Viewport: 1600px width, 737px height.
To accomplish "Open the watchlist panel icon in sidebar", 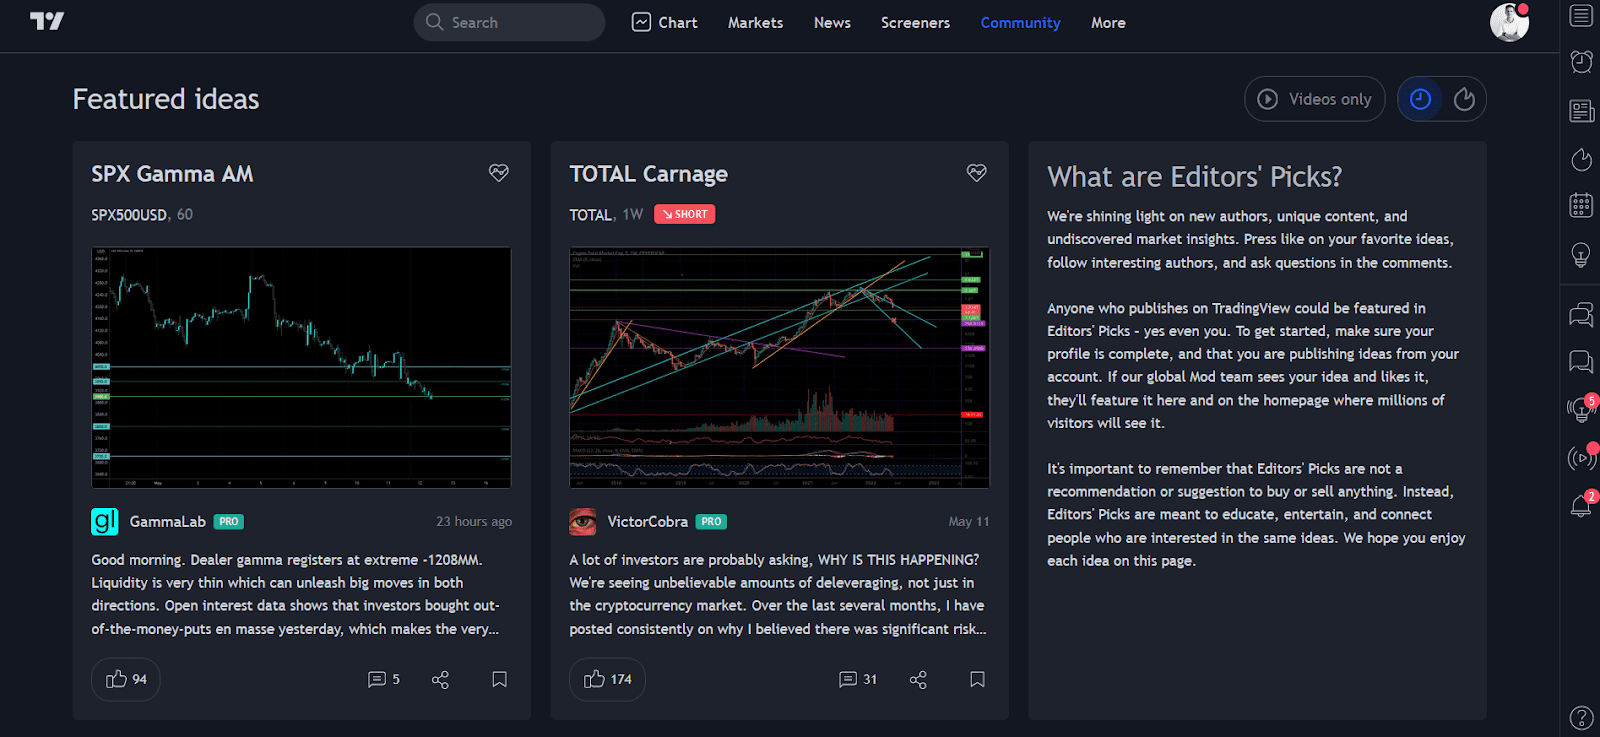I will tap(1581, 16).
